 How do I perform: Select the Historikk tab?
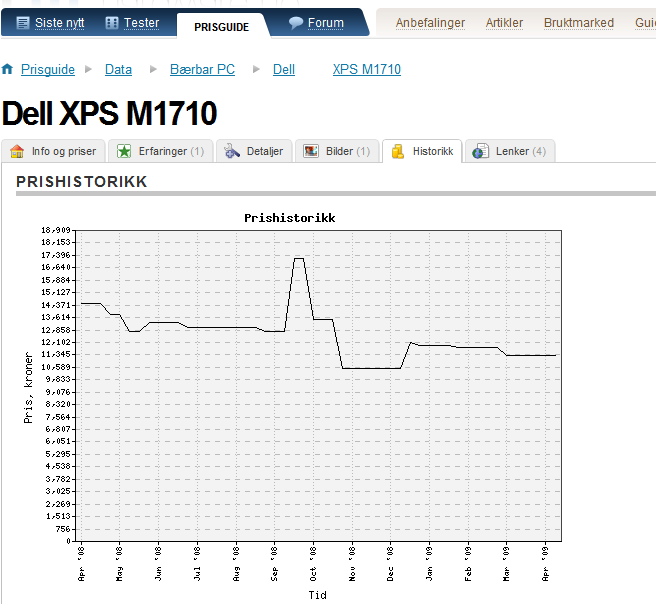point(422,151)
